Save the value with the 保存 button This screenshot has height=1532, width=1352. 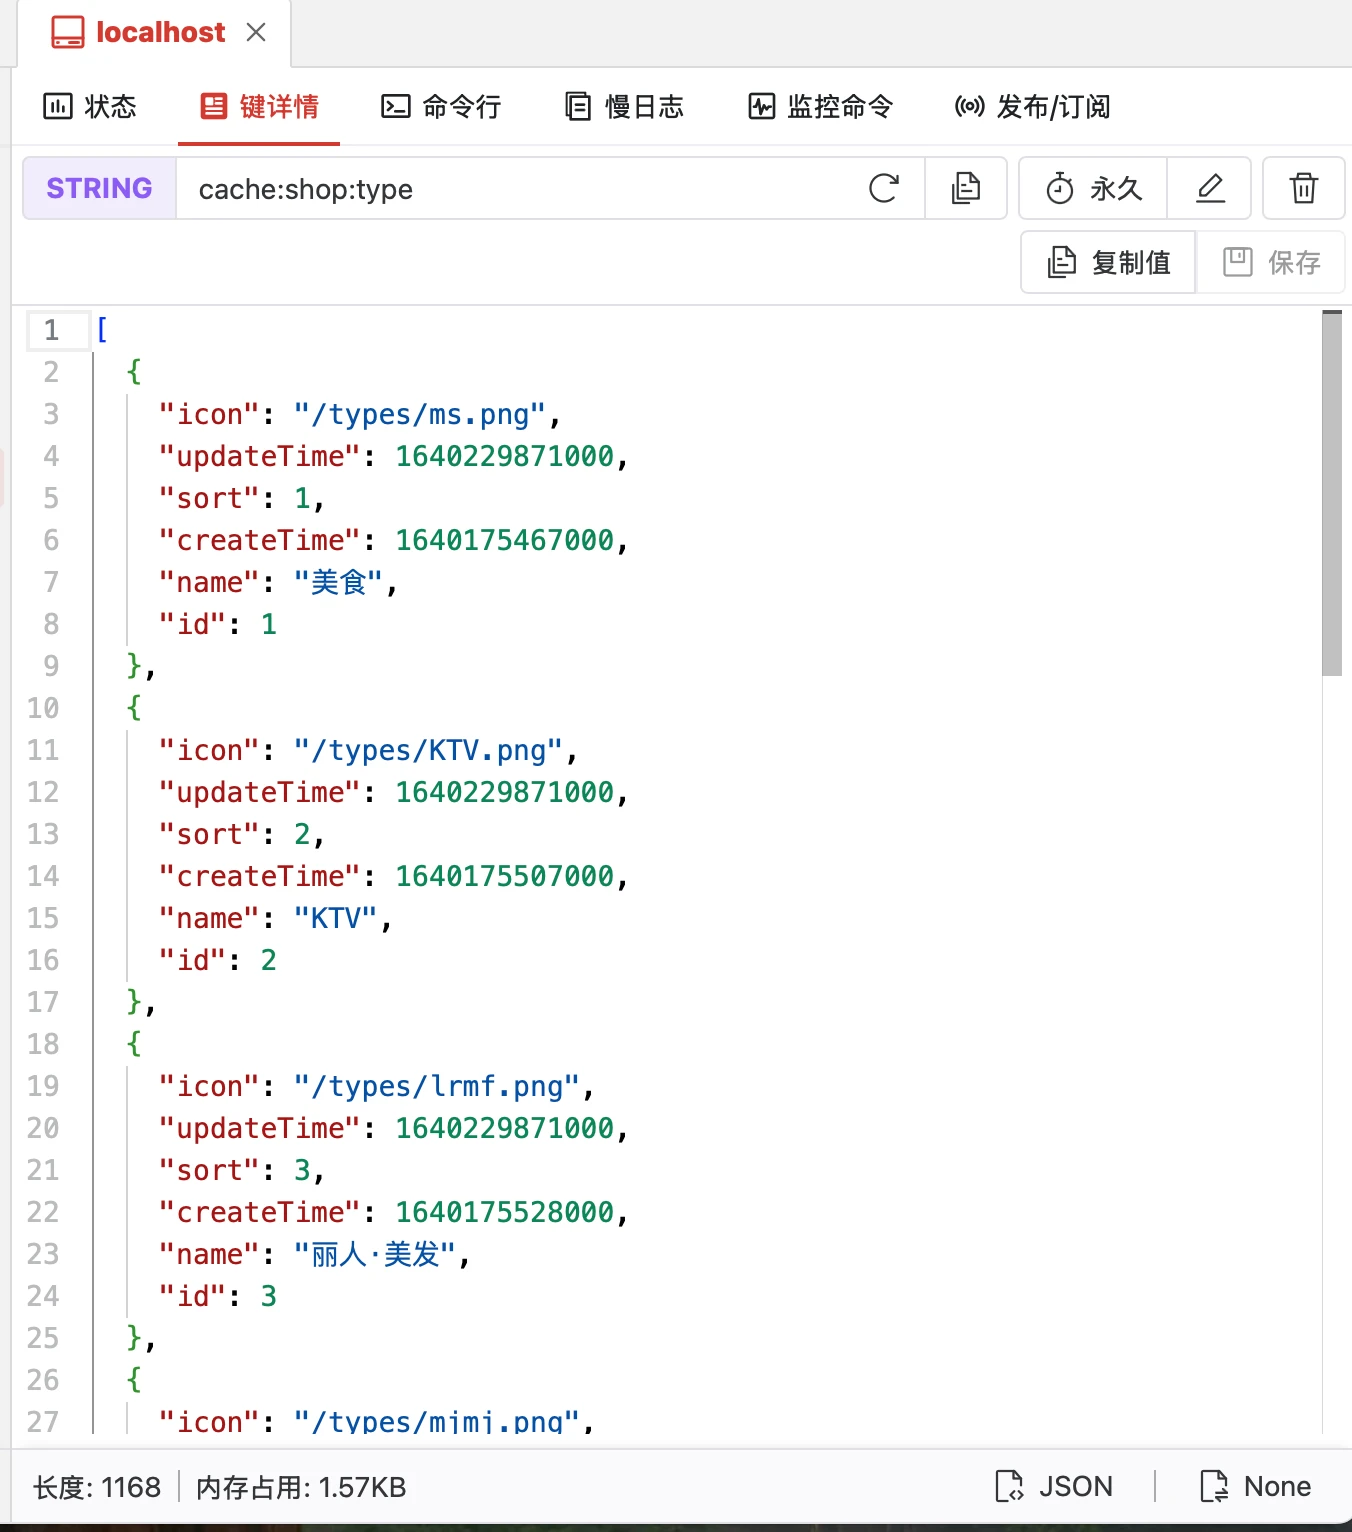click(x=1270, y=262)
